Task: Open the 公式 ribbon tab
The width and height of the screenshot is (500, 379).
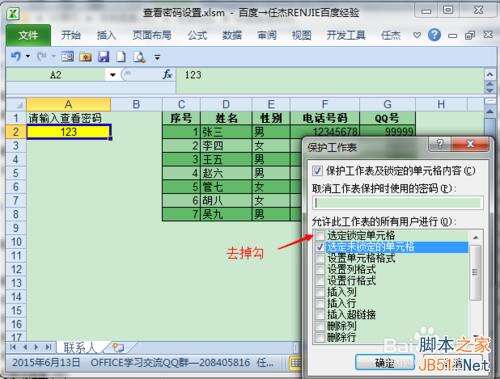Action: tap(197, 35)
